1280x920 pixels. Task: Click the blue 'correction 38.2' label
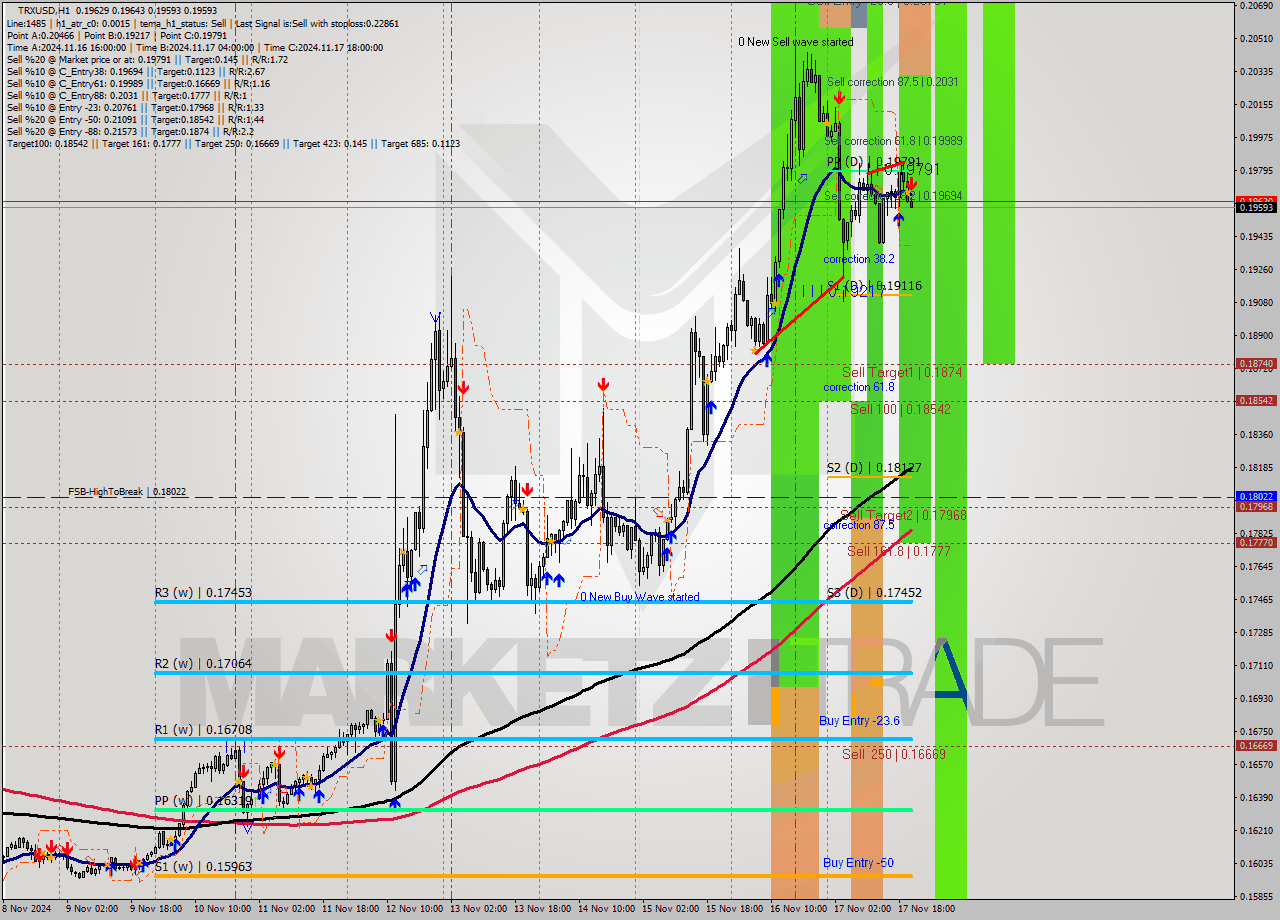coord(859,259)
